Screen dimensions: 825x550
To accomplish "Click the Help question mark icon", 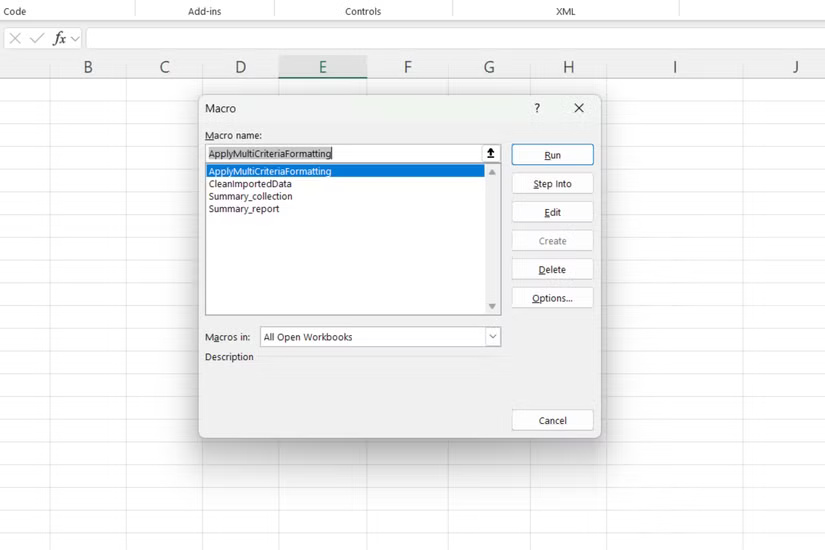I will (x=537, y=108).
